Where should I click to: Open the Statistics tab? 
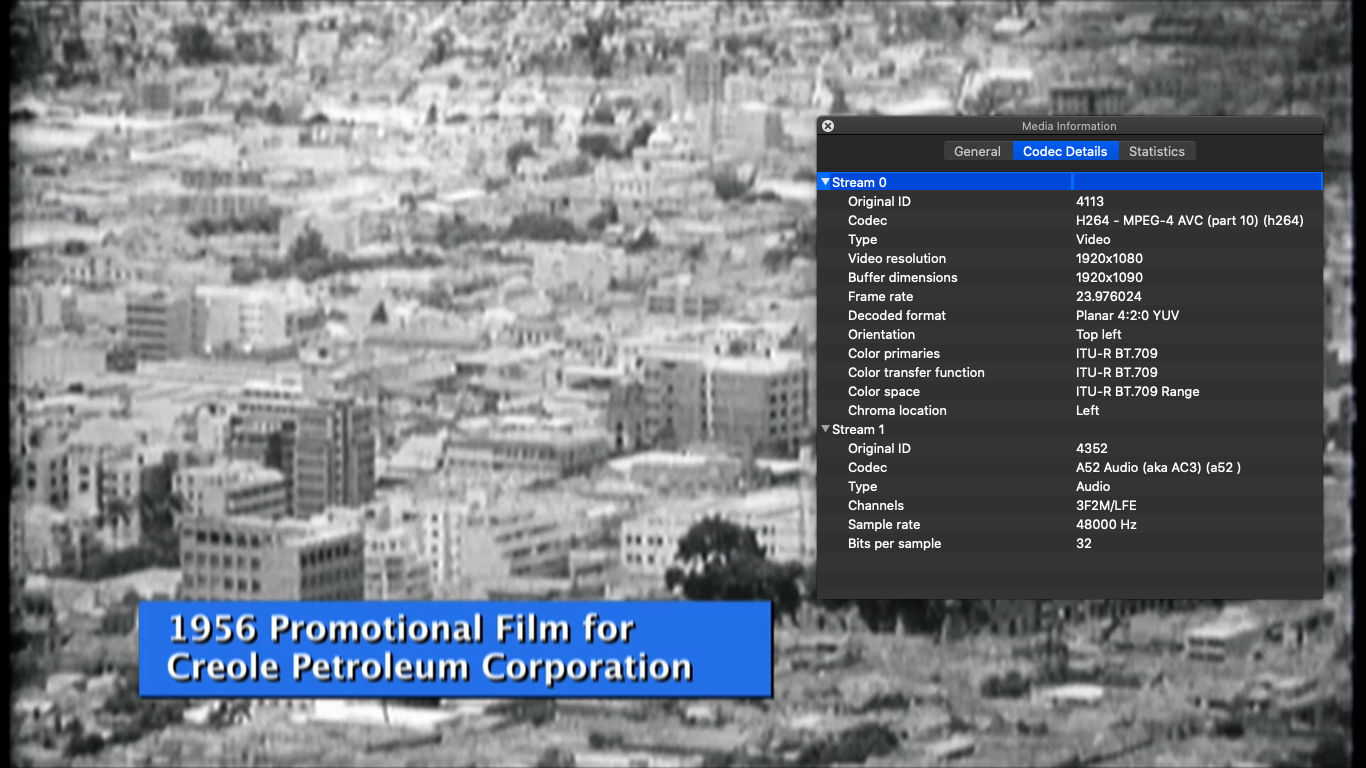tap(1157, 151)
